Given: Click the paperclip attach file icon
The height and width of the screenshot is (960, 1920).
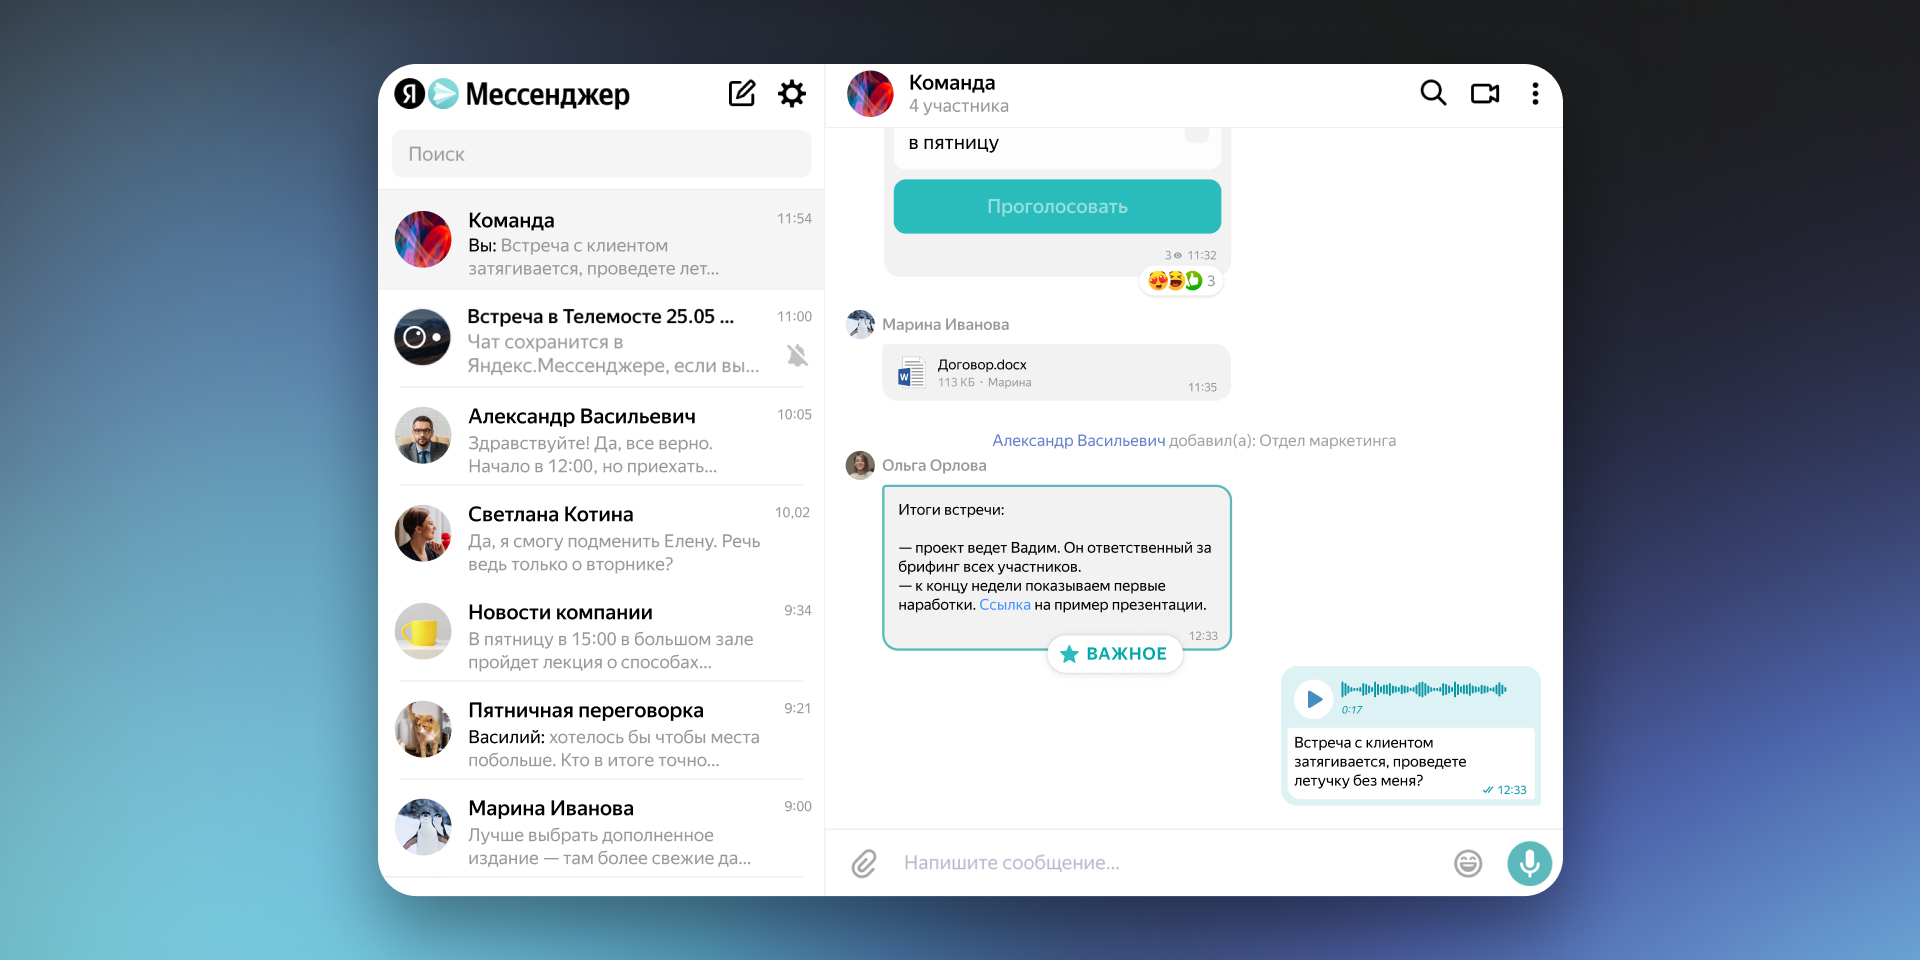Looking at the screenshot, I should coord(864,863).
